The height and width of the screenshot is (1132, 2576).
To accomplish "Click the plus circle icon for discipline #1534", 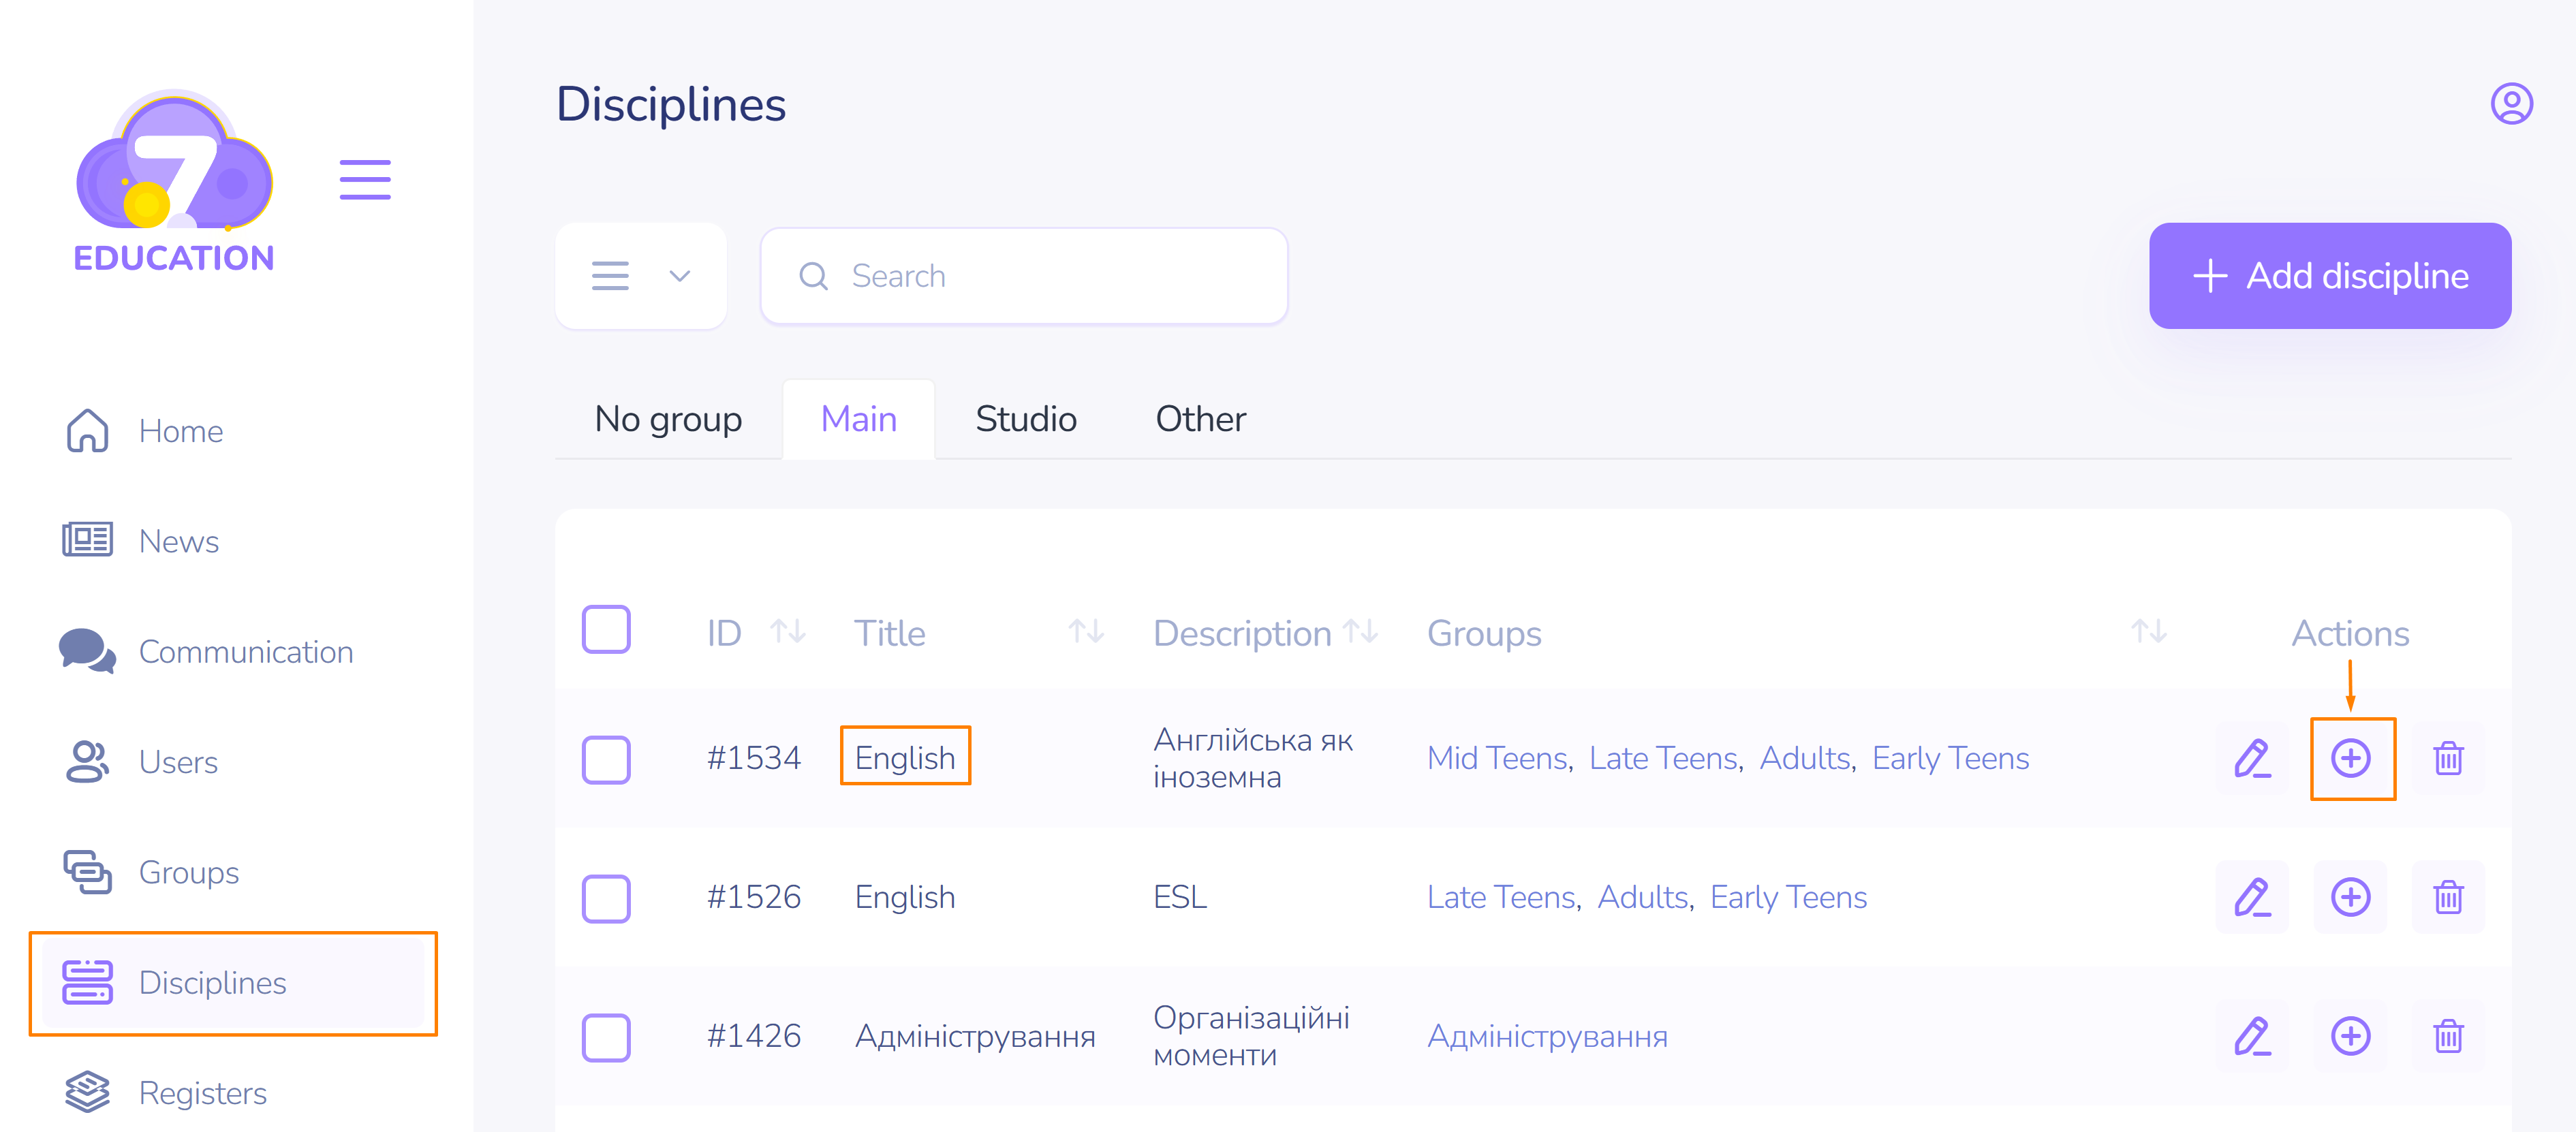I will pyautogui.click(x=2350, y=758).
